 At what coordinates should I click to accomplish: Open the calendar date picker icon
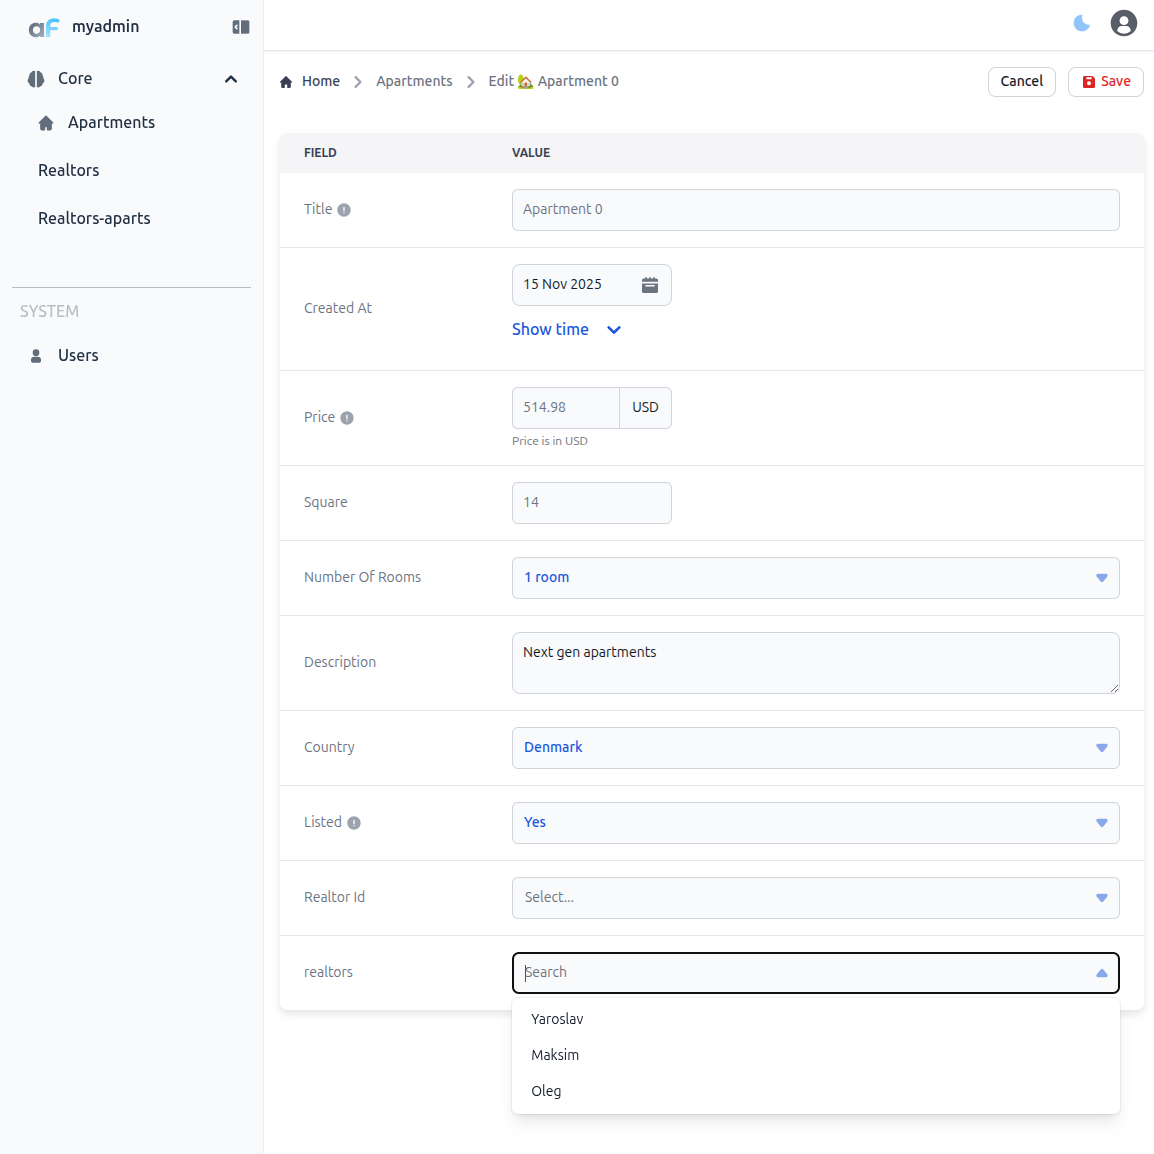point(649,285)
